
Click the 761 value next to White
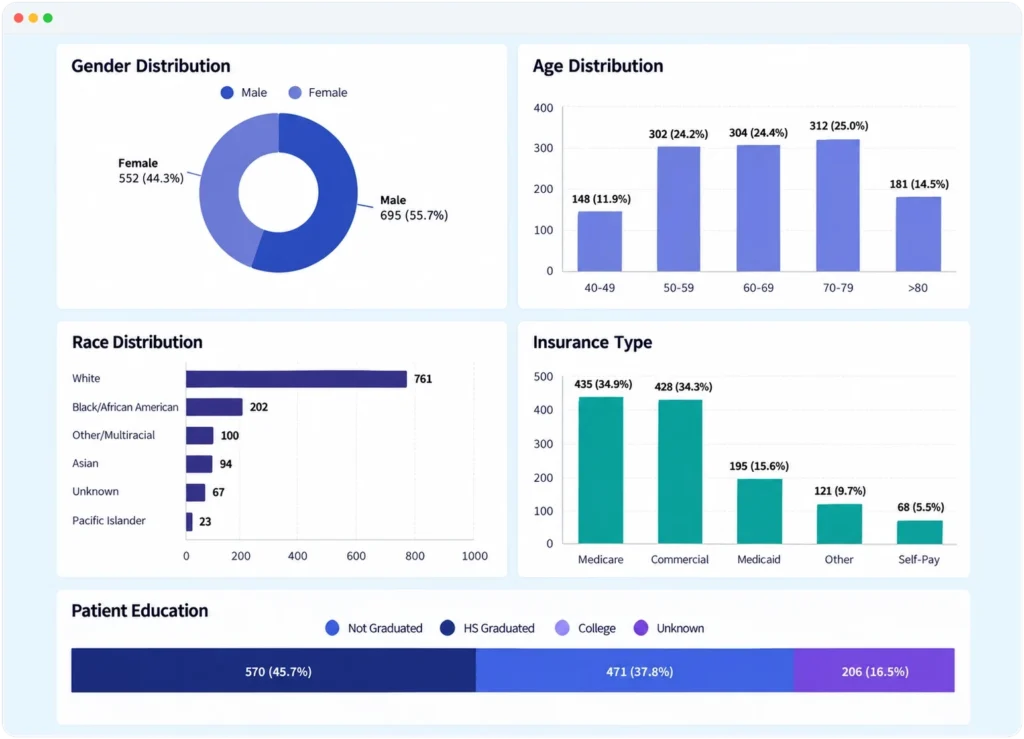click(x=423, y=379)
